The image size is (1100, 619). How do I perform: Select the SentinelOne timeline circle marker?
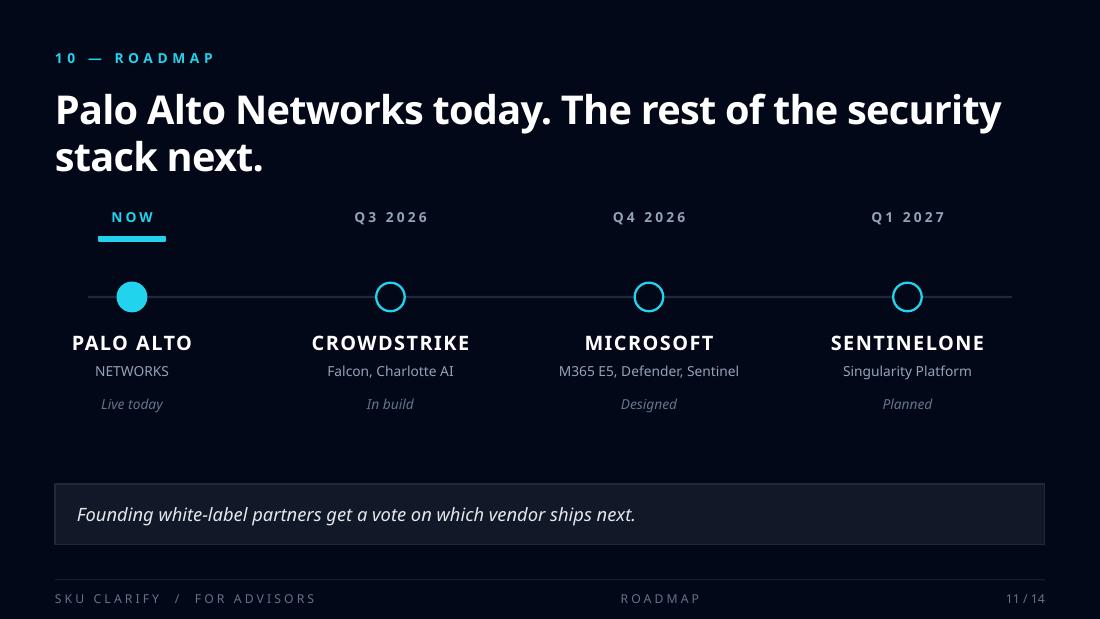click(907, 297)
